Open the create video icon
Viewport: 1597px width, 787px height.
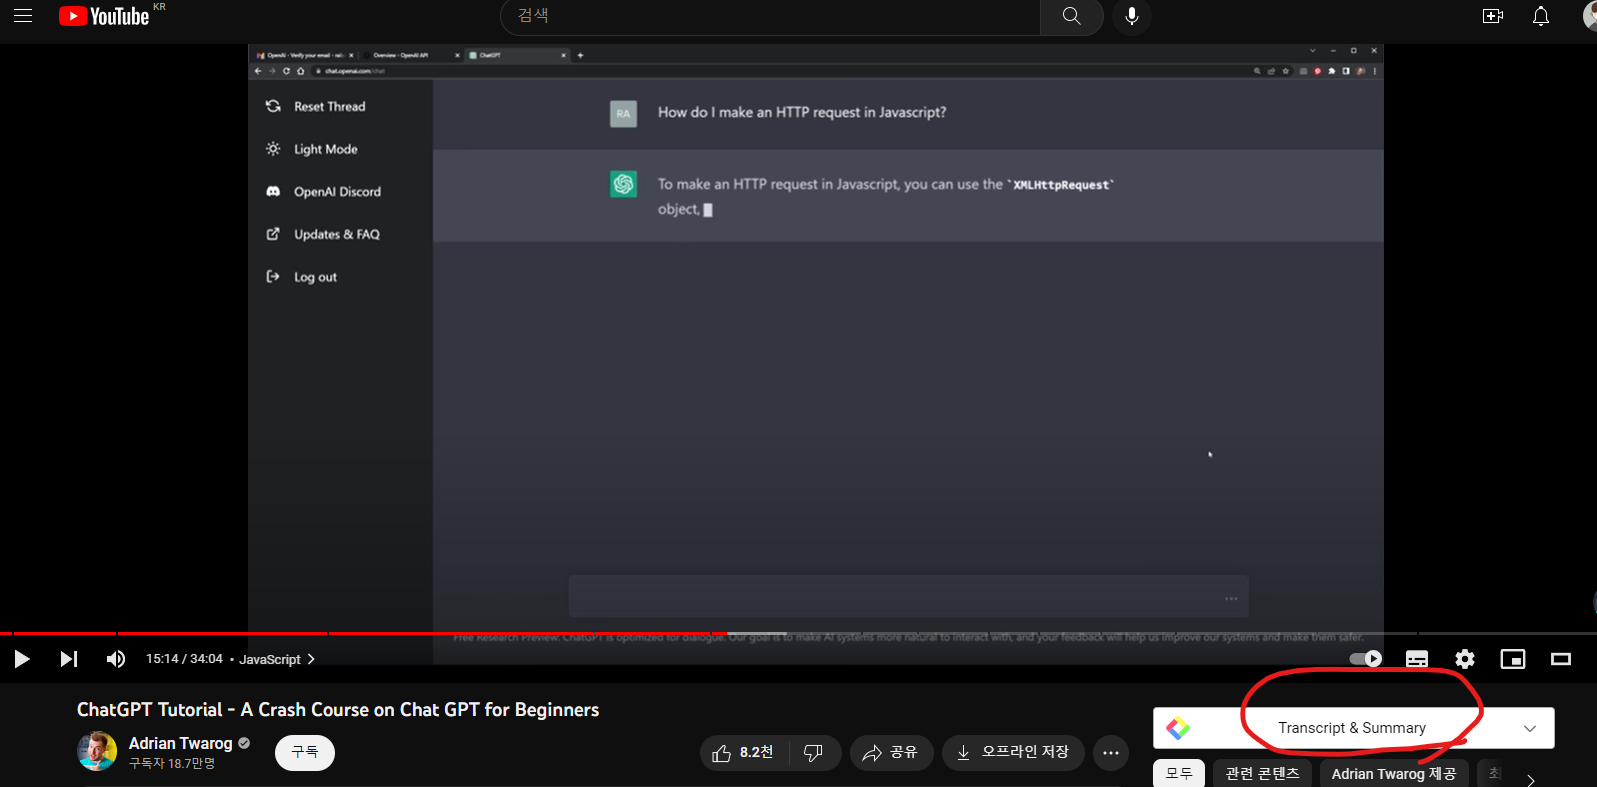point(1493,16)
